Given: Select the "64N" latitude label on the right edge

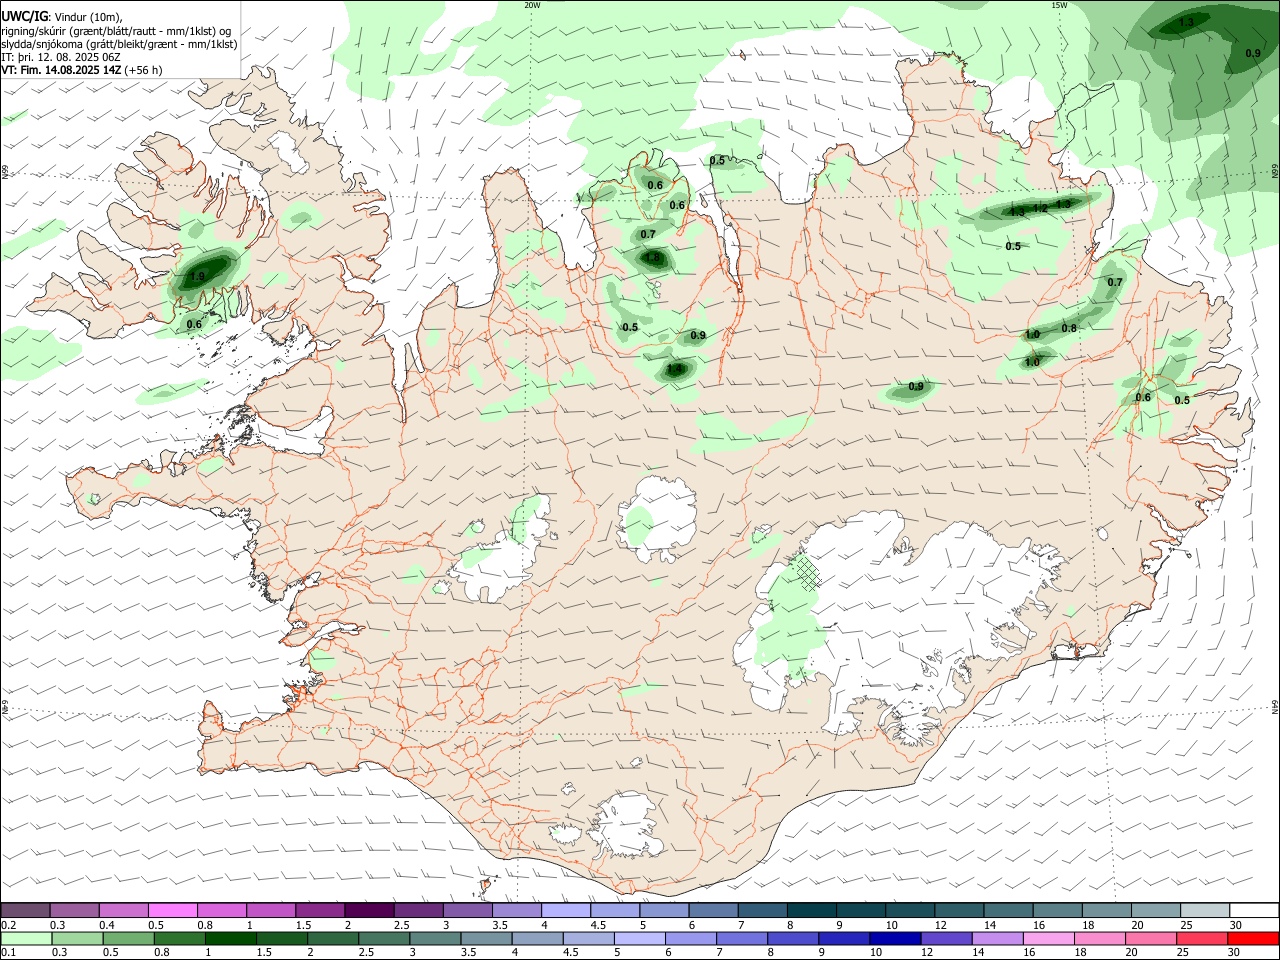Looking at the screenshot, I should [1275, 706].
